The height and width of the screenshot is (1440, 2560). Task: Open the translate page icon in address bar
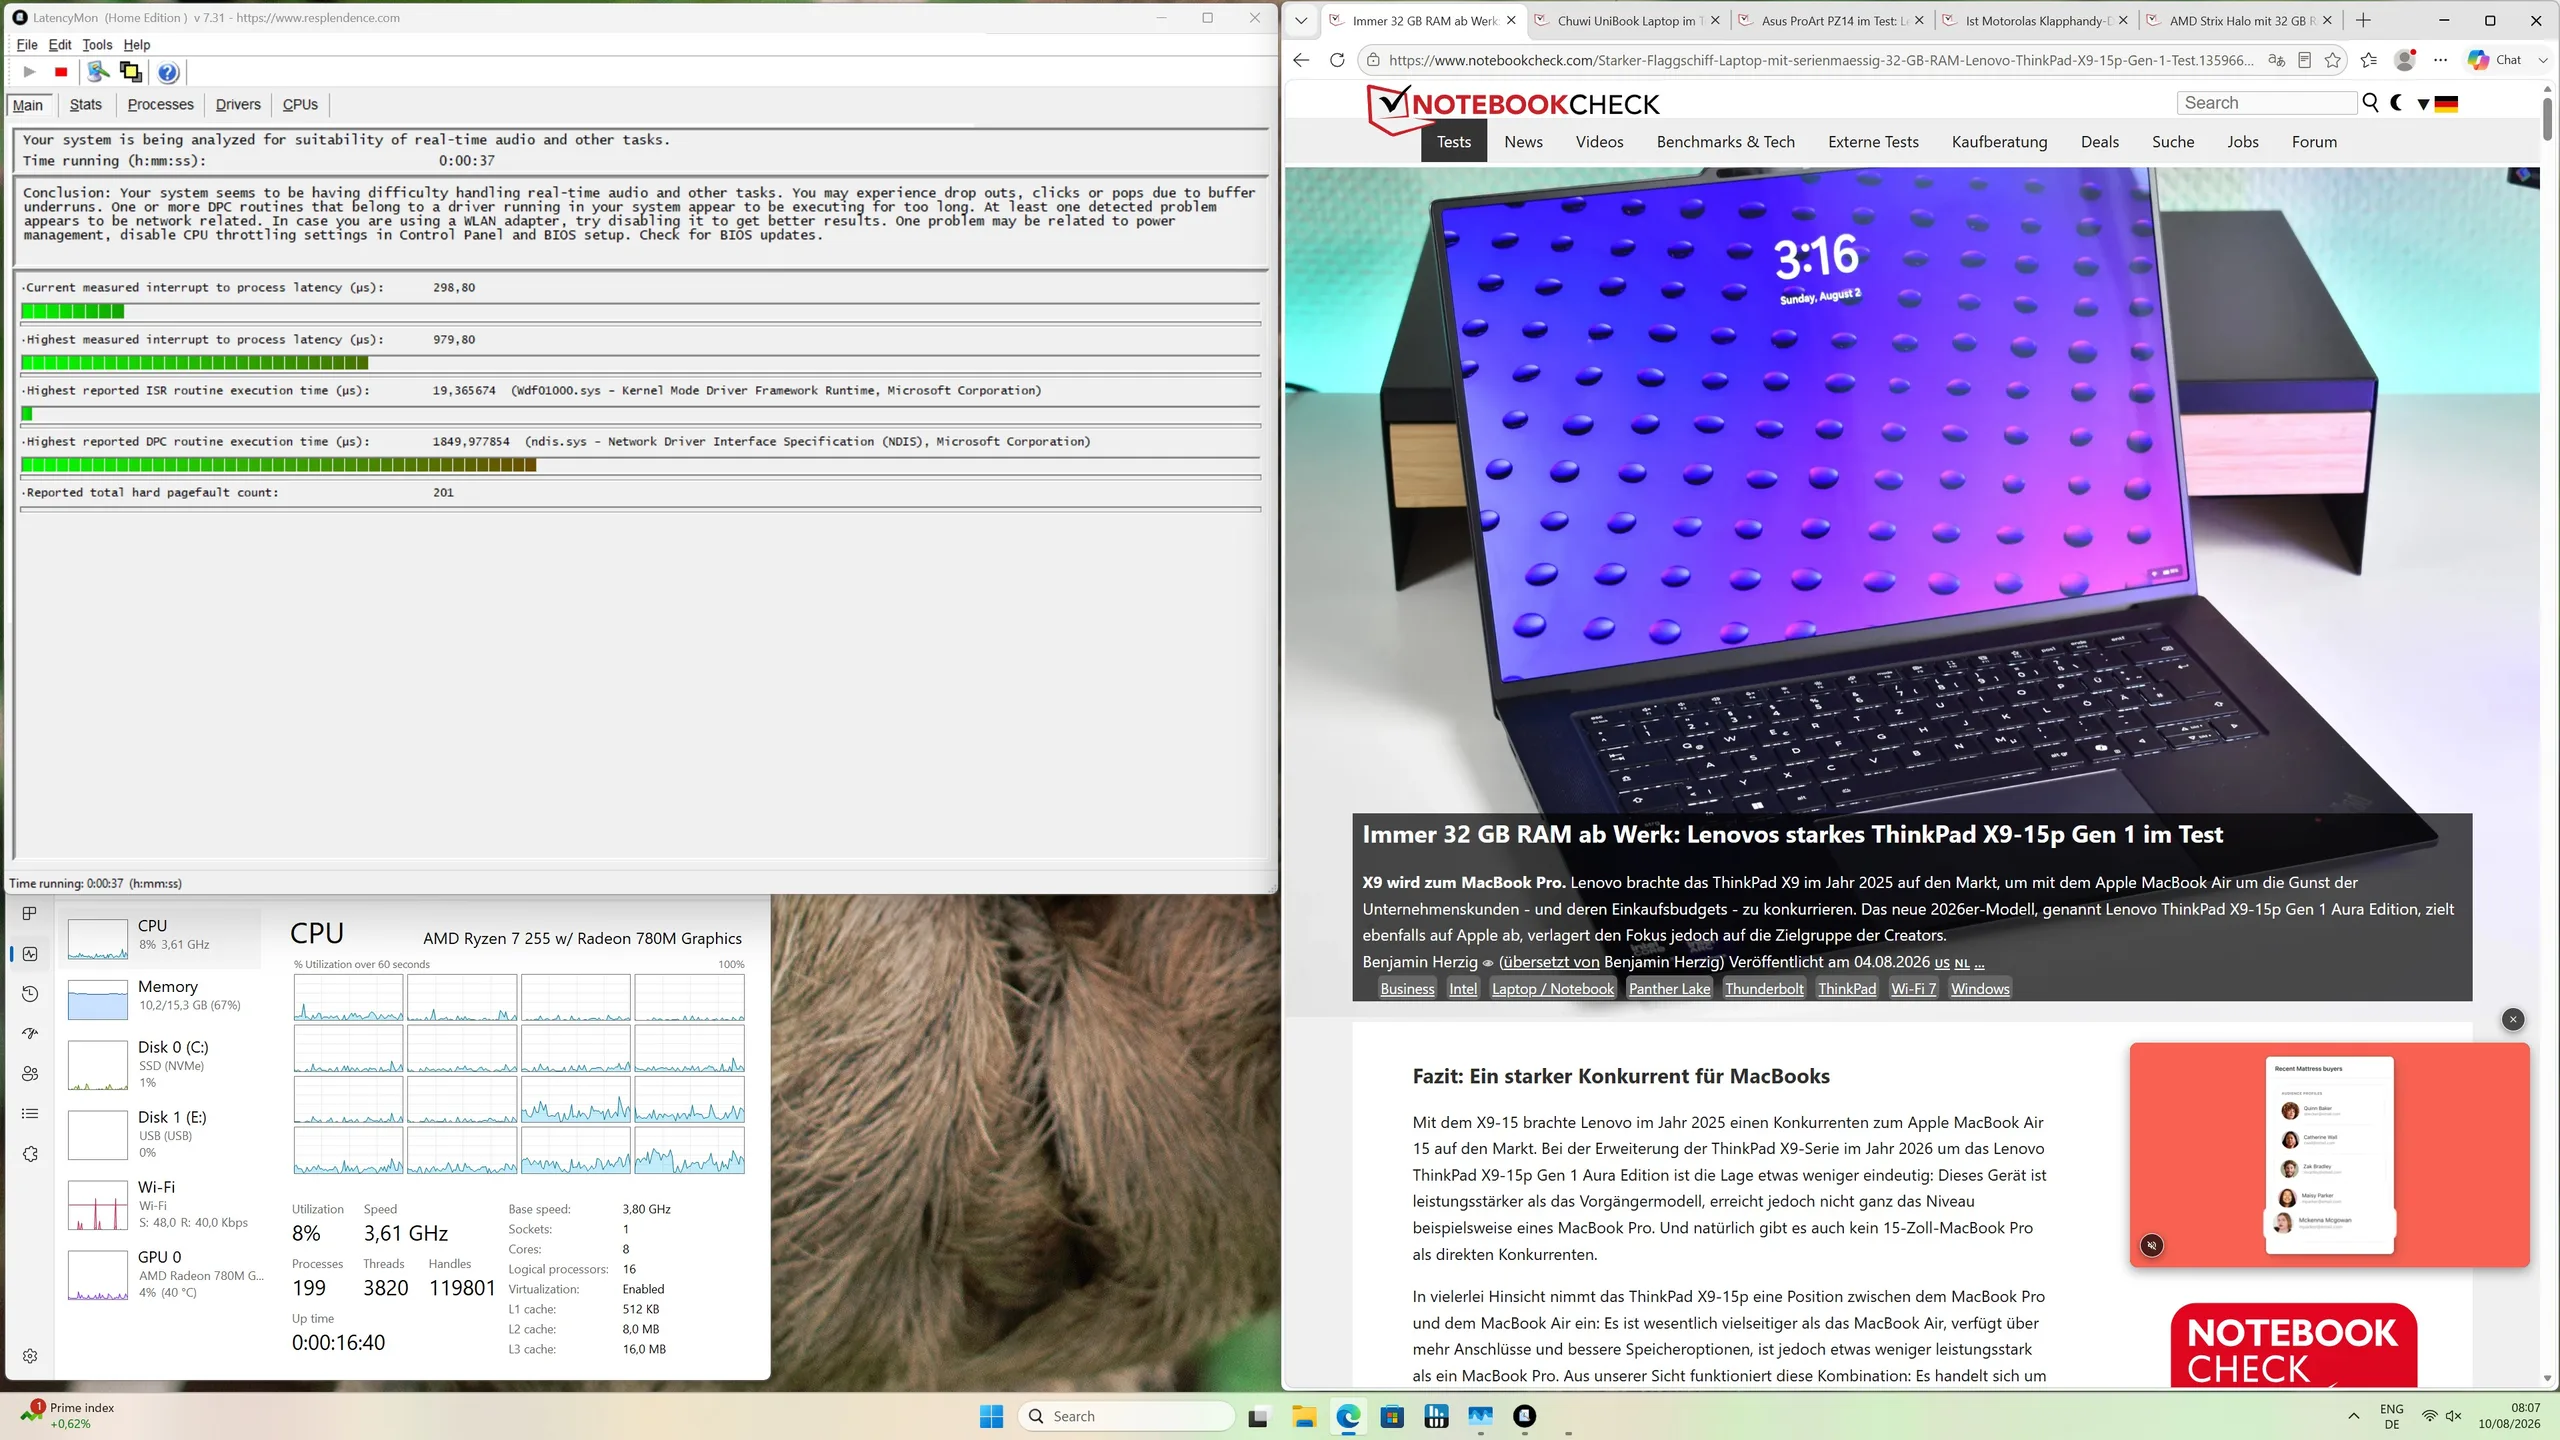2277,60
